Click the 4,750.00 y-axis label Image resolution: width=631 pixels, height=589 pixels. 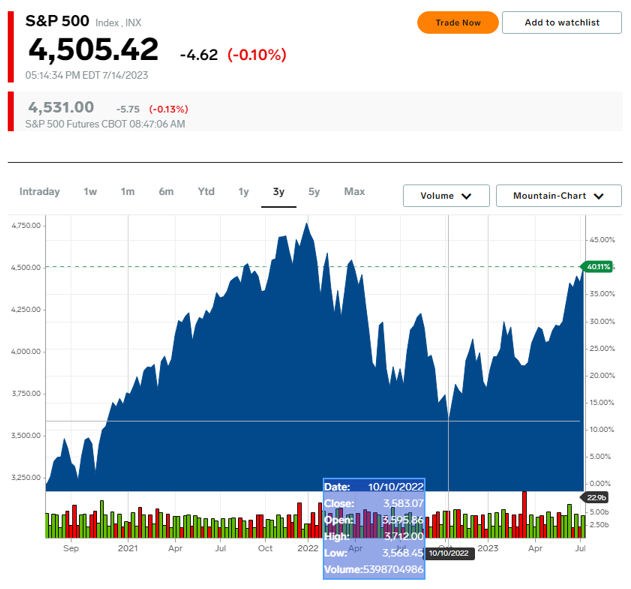tap(26, 226)
